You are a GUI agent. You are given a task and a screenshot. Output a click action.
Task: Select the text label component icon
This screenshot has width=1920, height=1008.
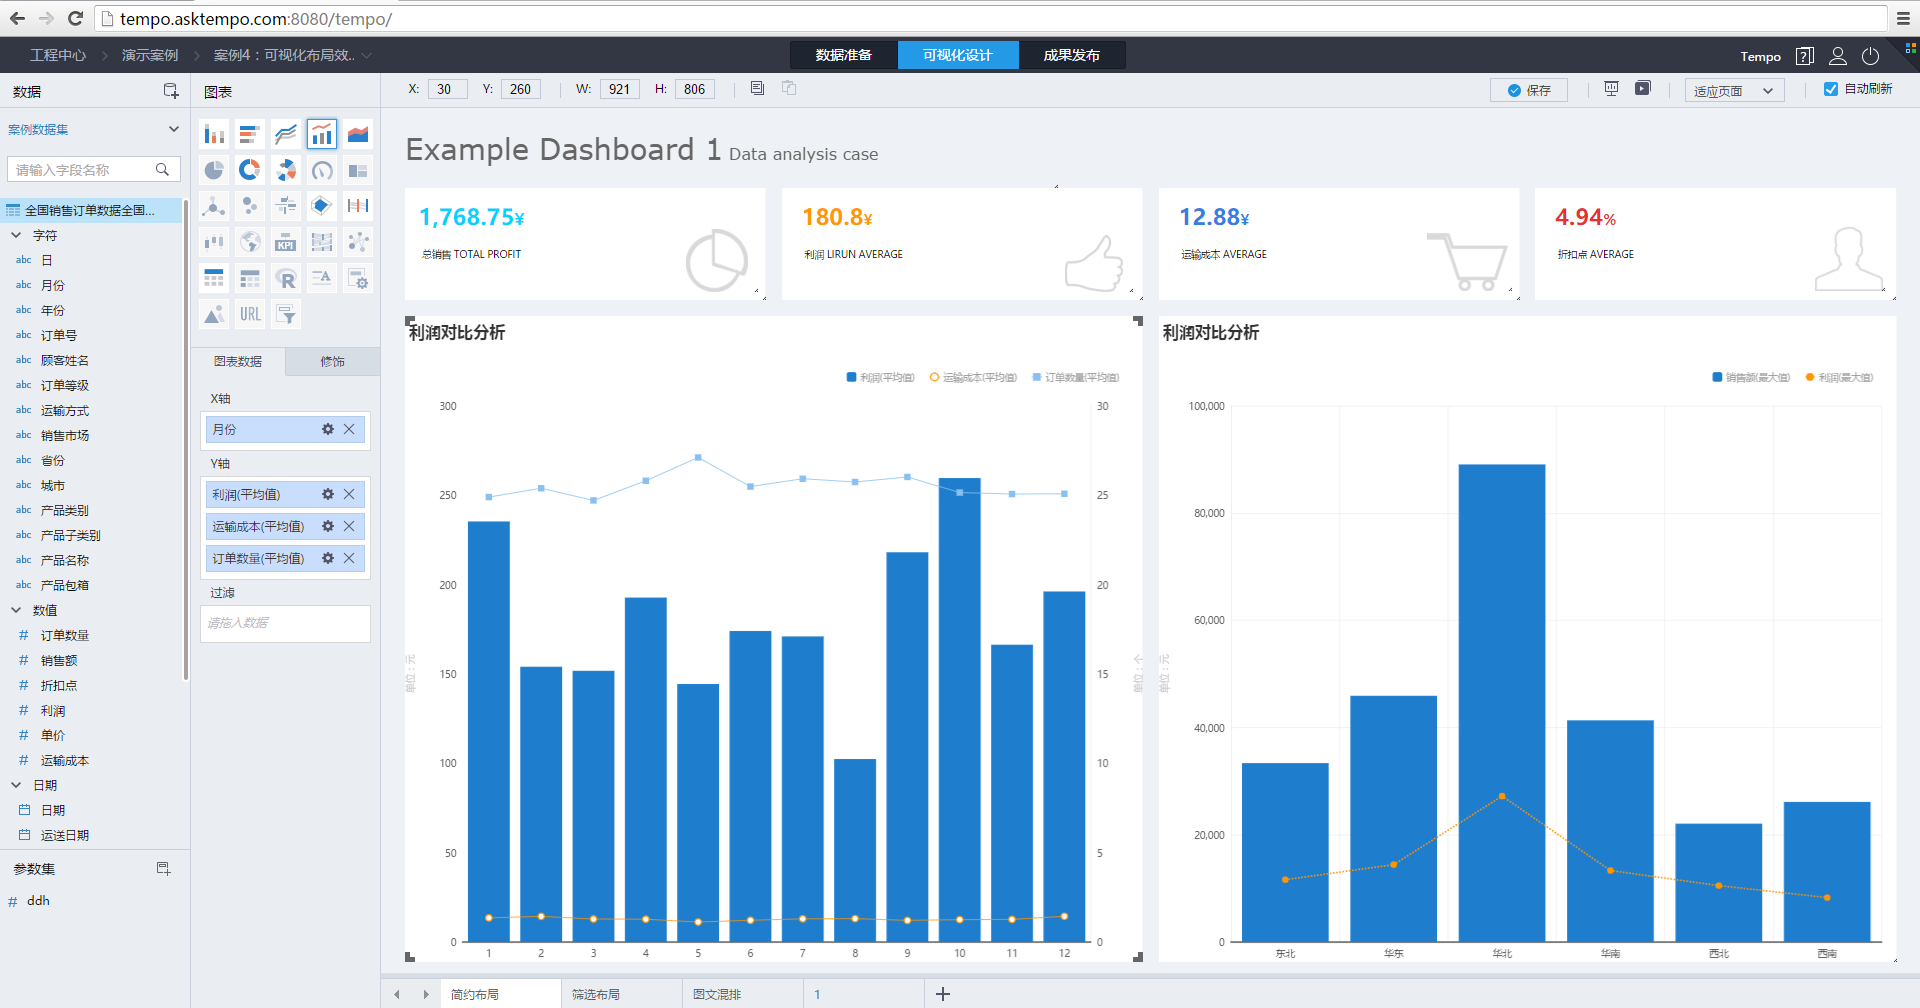[322, 278]
